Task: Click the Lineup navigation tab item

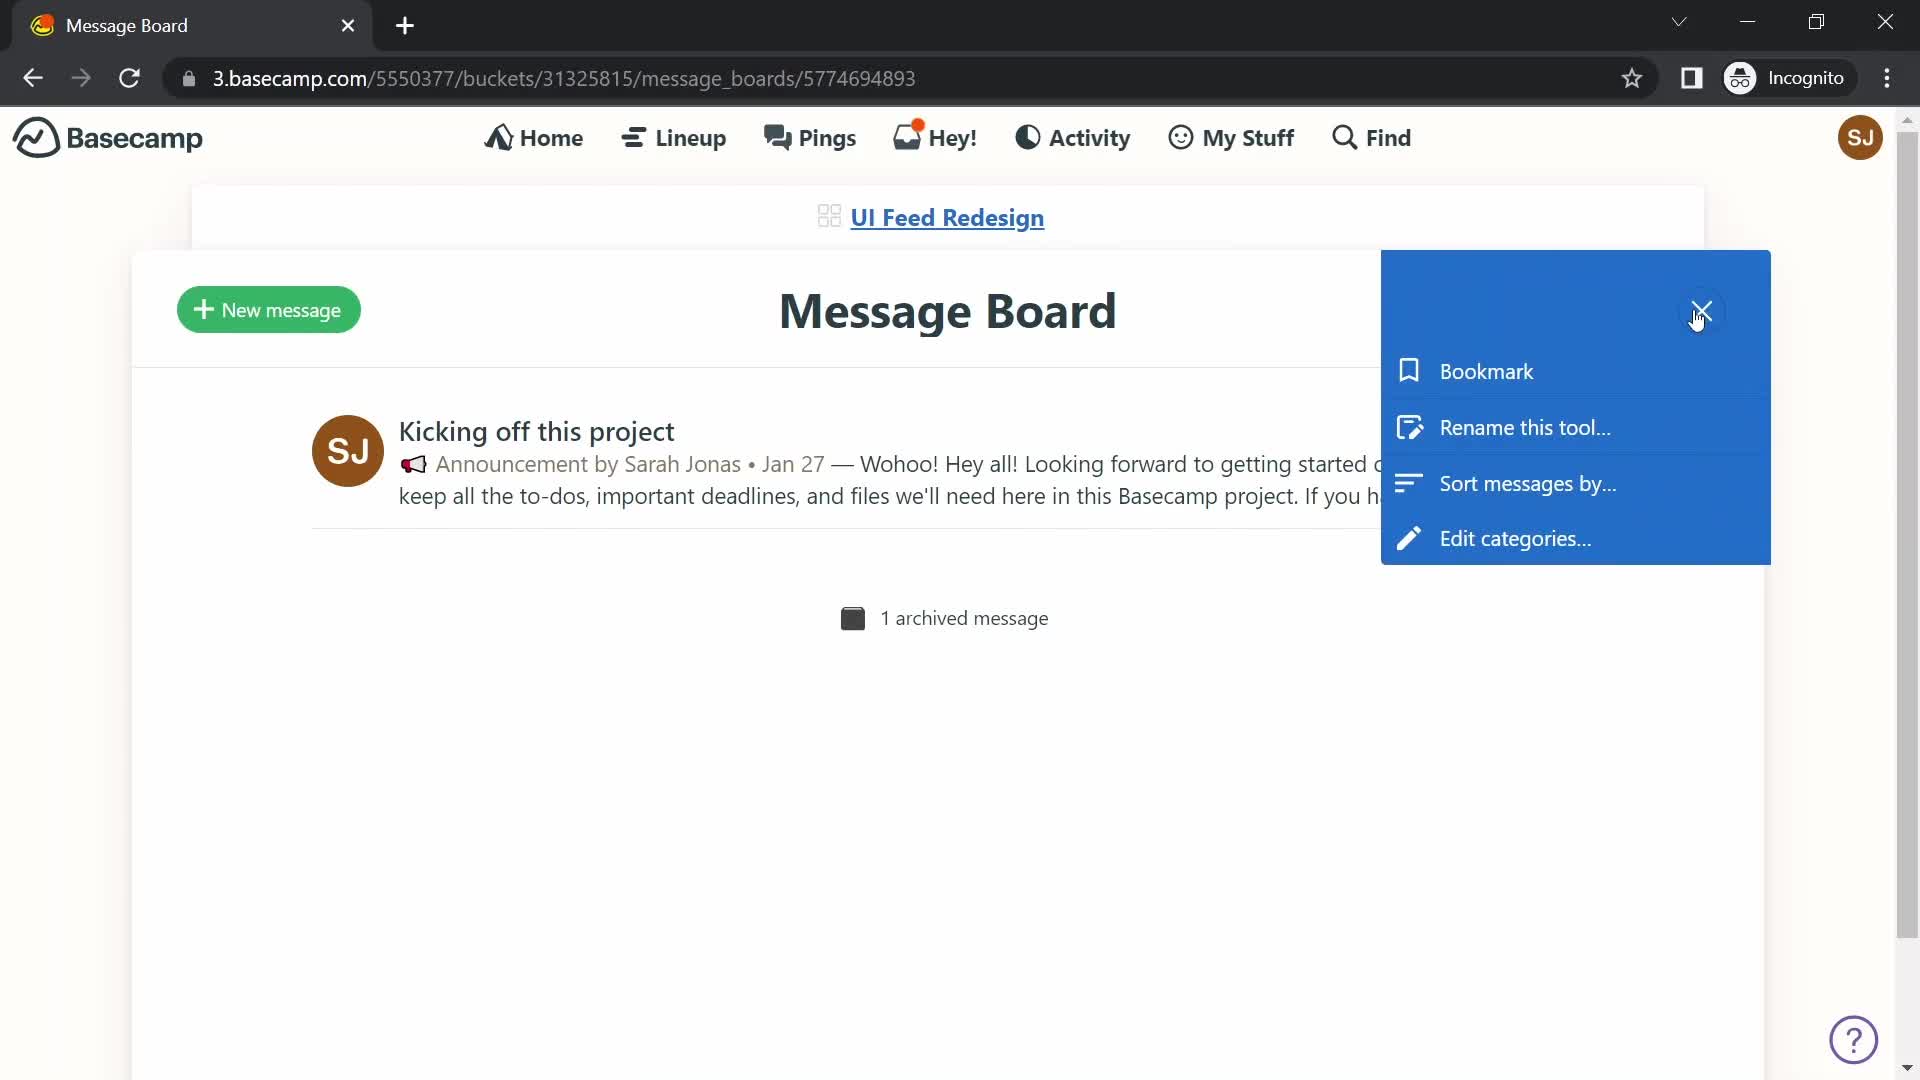Action: tap(674, 137)
